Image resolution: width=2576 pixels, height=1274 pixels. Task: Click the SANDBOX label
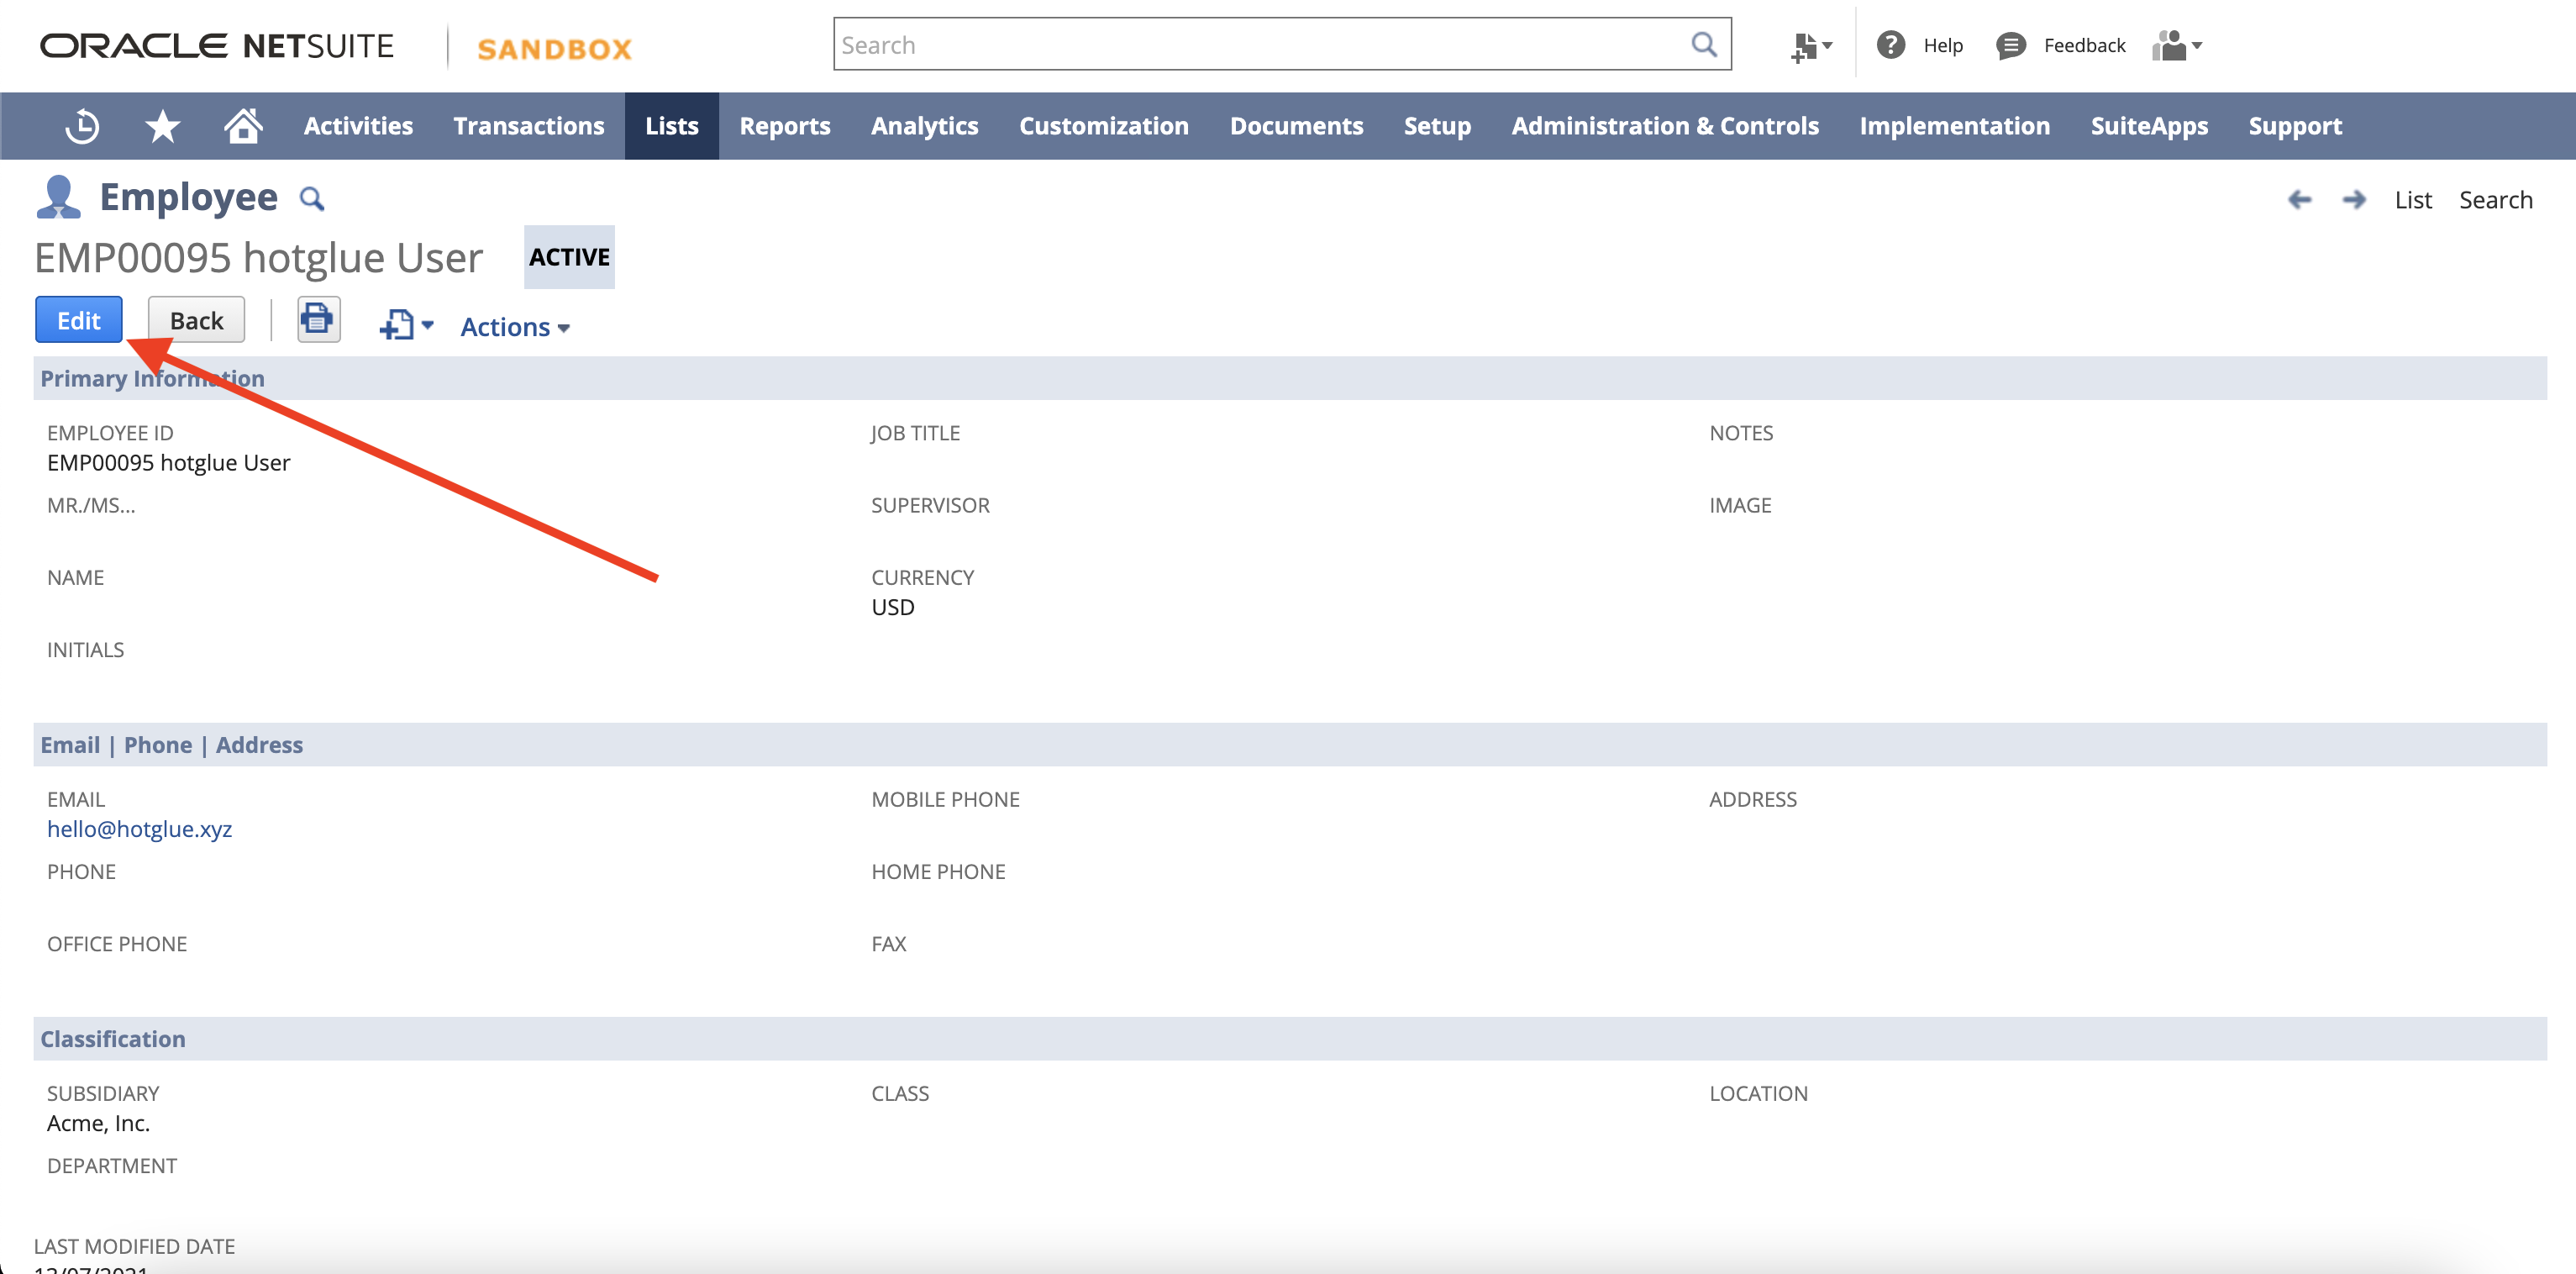(x=554, y=49)
